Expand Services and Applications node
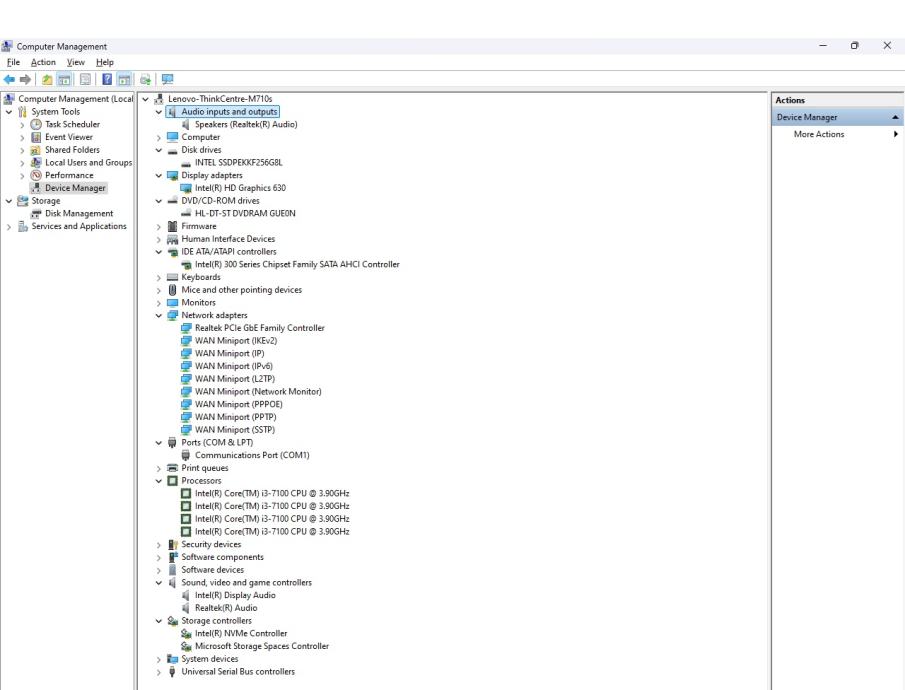This screenshot has height=690, width=905. point(9,227)
